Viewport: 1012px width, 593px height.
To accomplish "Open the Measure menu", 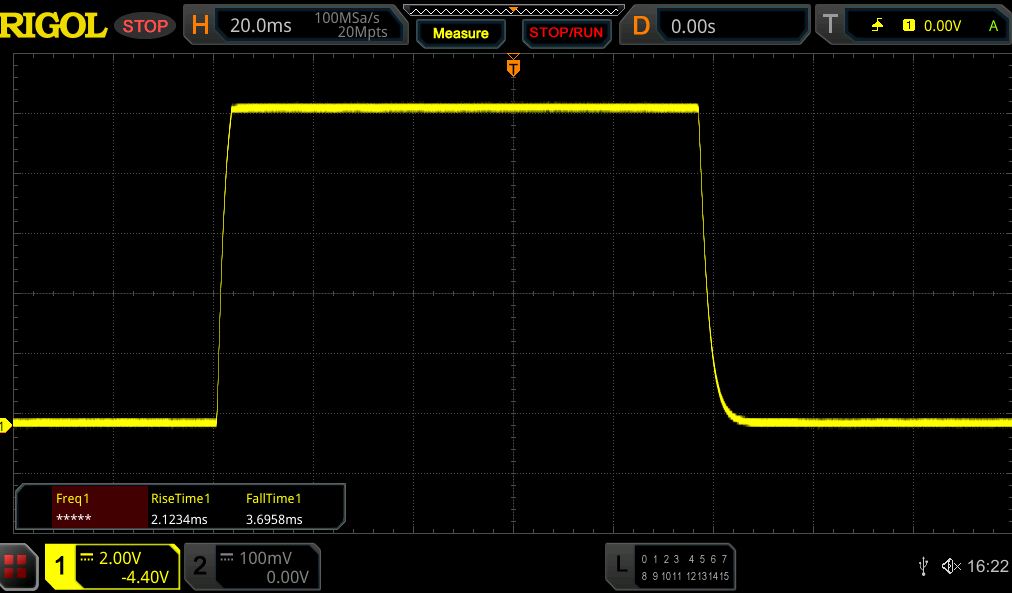I will pos(461,33).
